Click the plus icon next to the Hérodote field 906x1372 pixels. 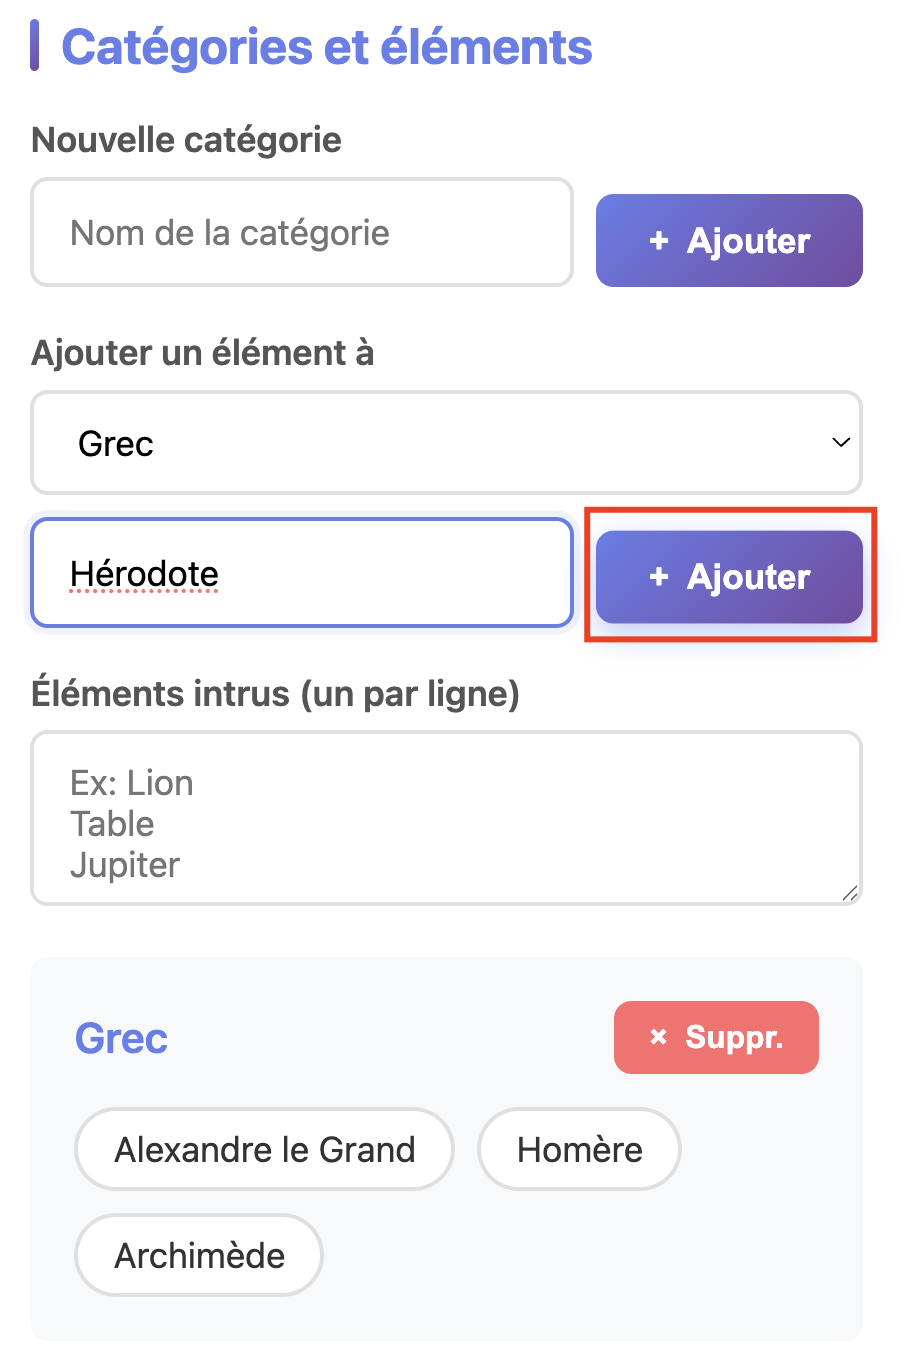click(658, 577)
